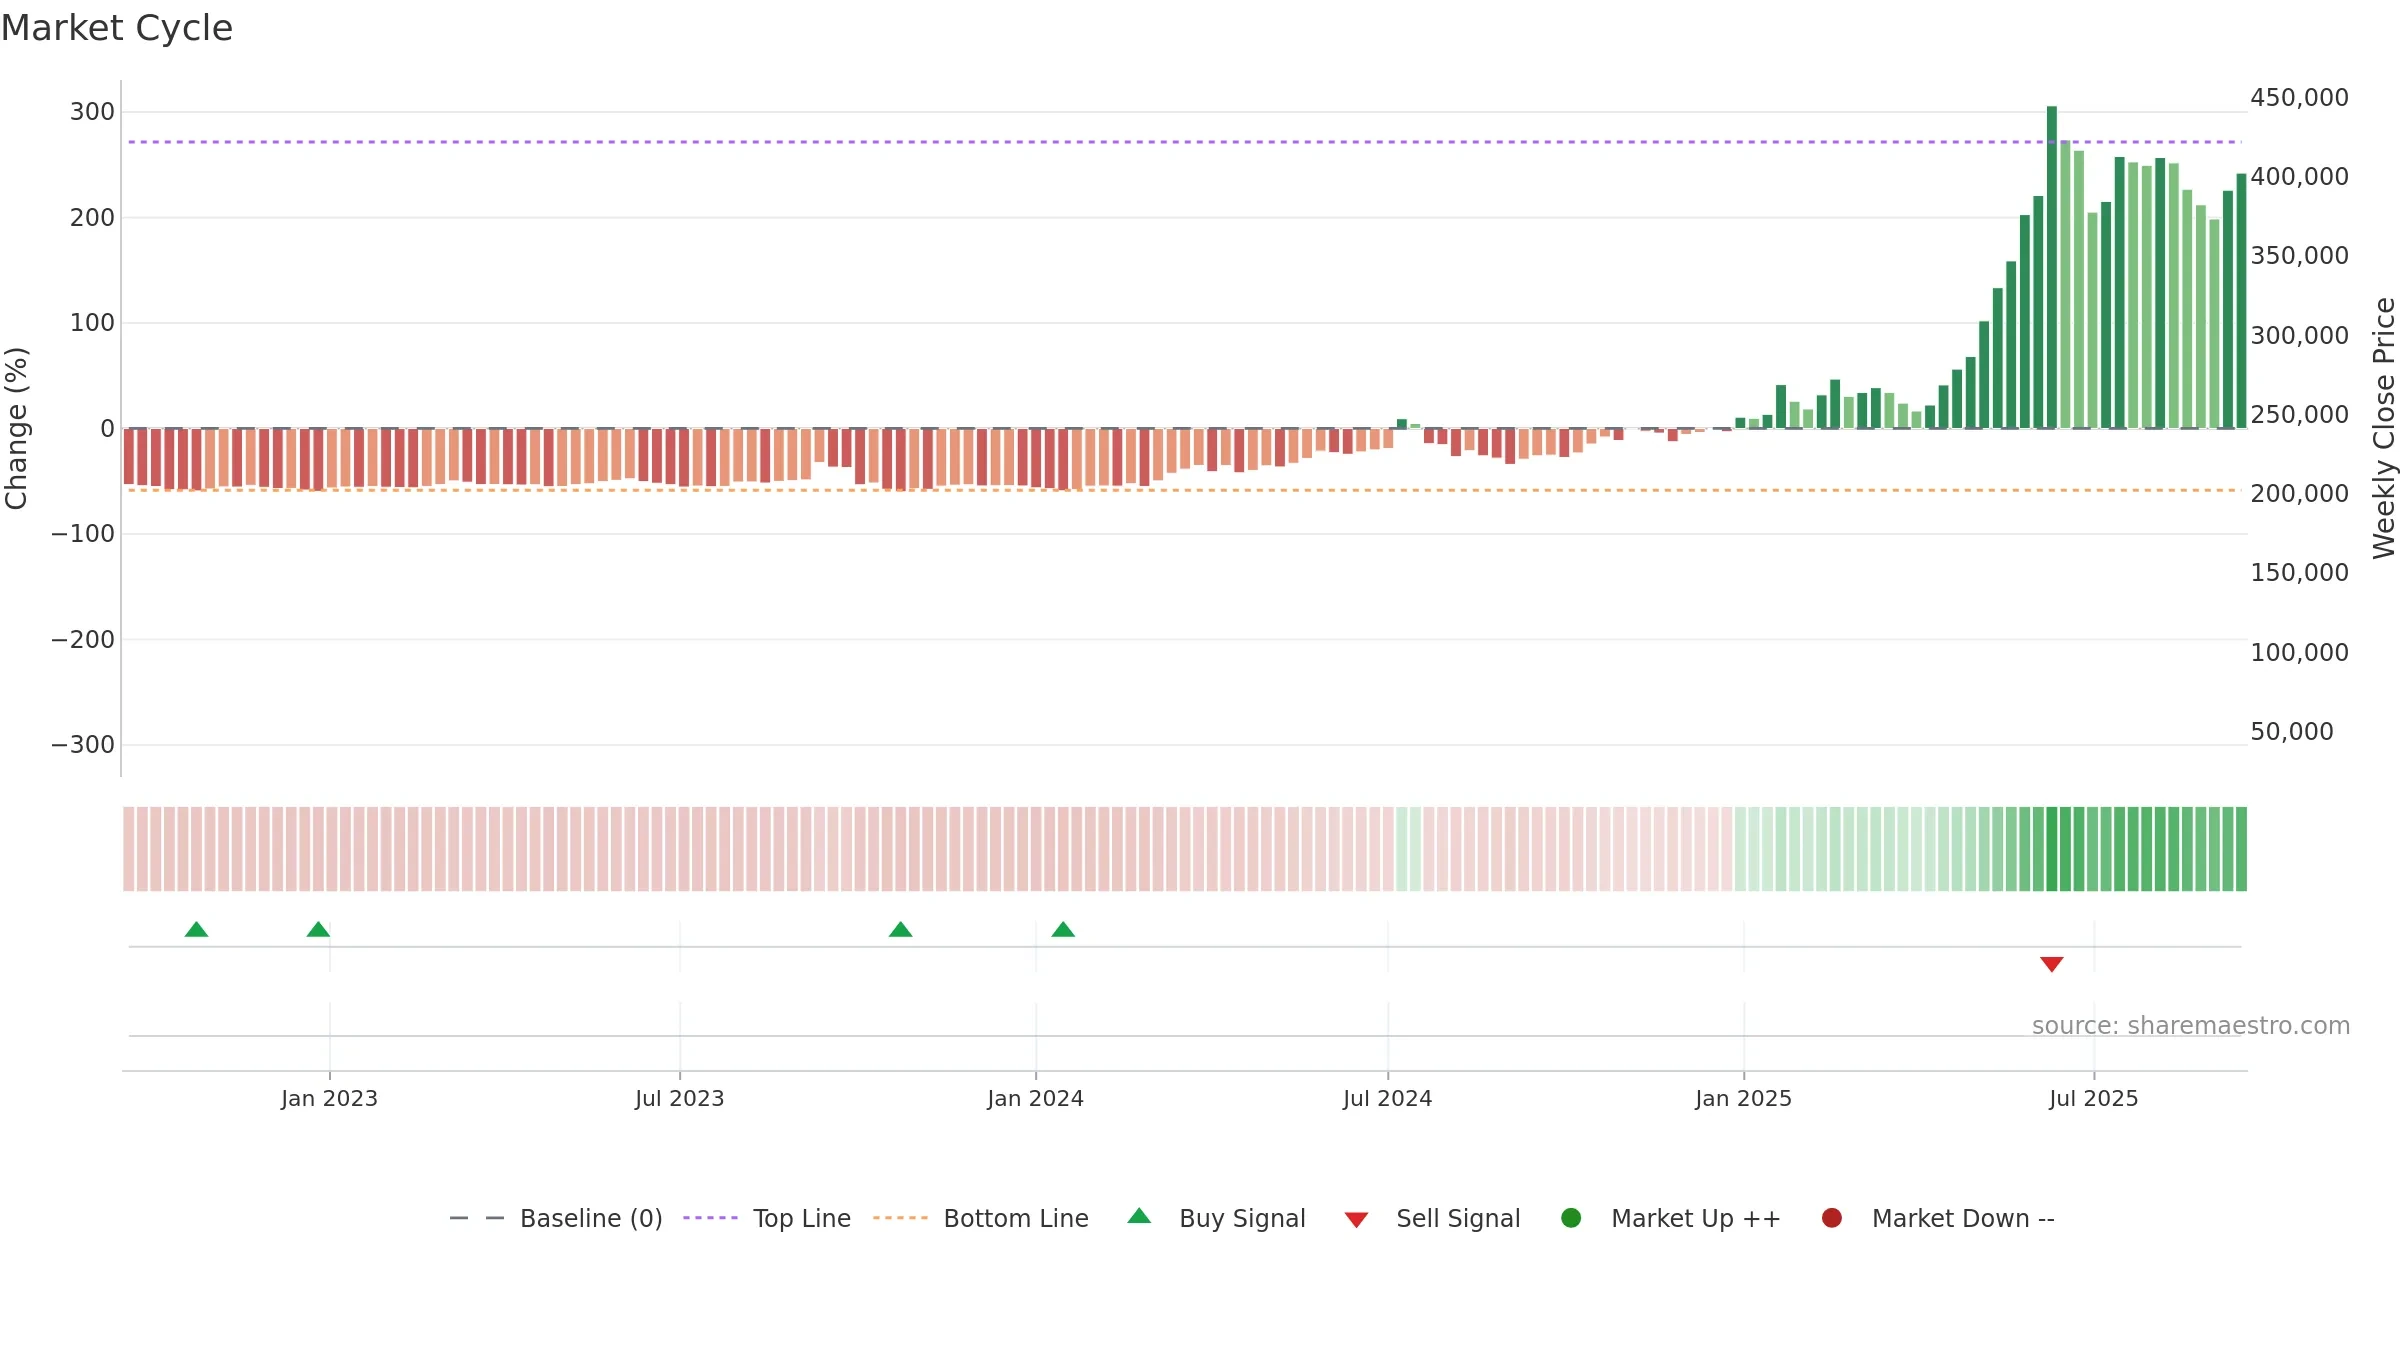The height and width of the screenshot is (1350, 2400).
Task: Click the 300 tick on the change axis
Action: [92, 112]
